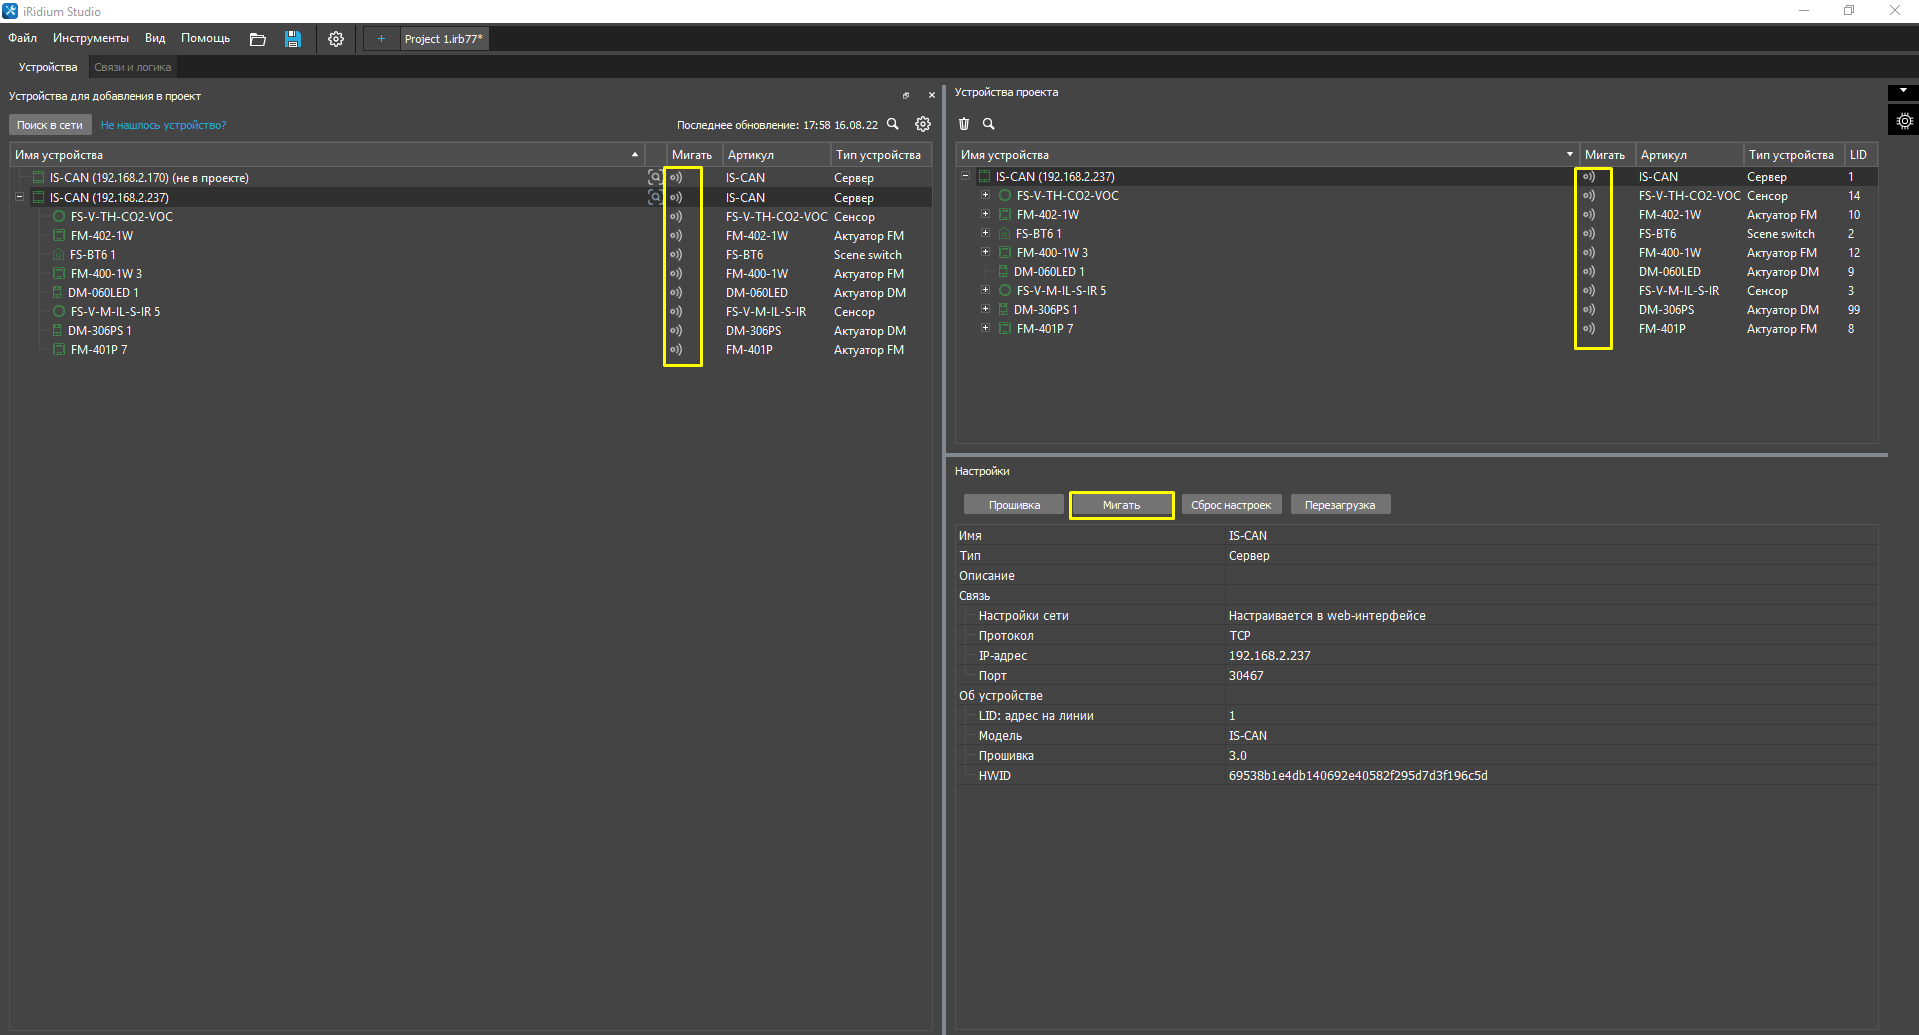Collapse IS-CAN (192.168.2.237) in left device list
This screenshot has width=1919, height=1035.
pos(19,197)
